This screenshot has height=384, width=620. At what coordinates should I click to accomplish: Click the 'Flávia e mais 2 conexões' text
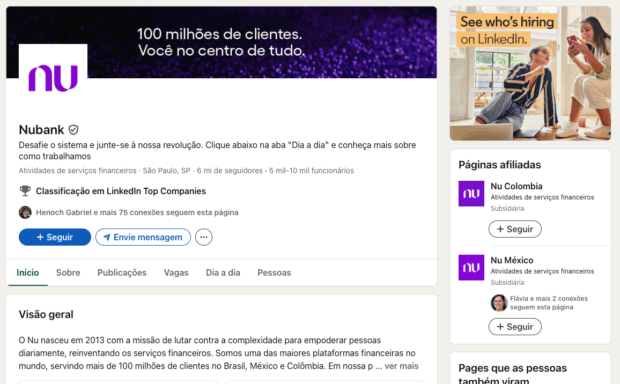pyautogui.click(x=548, y=303)
